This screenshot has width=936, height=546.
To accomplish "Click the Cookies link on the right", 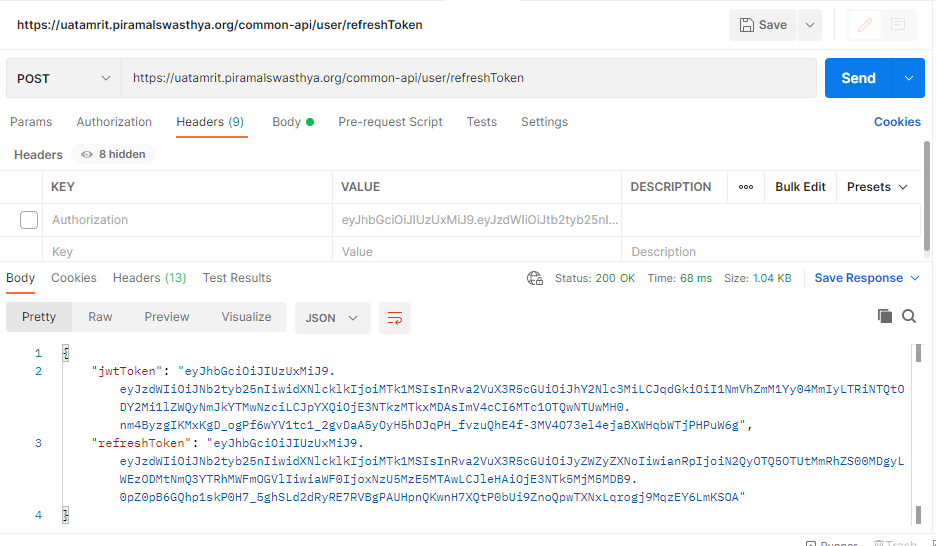I will tap(897, 122).
